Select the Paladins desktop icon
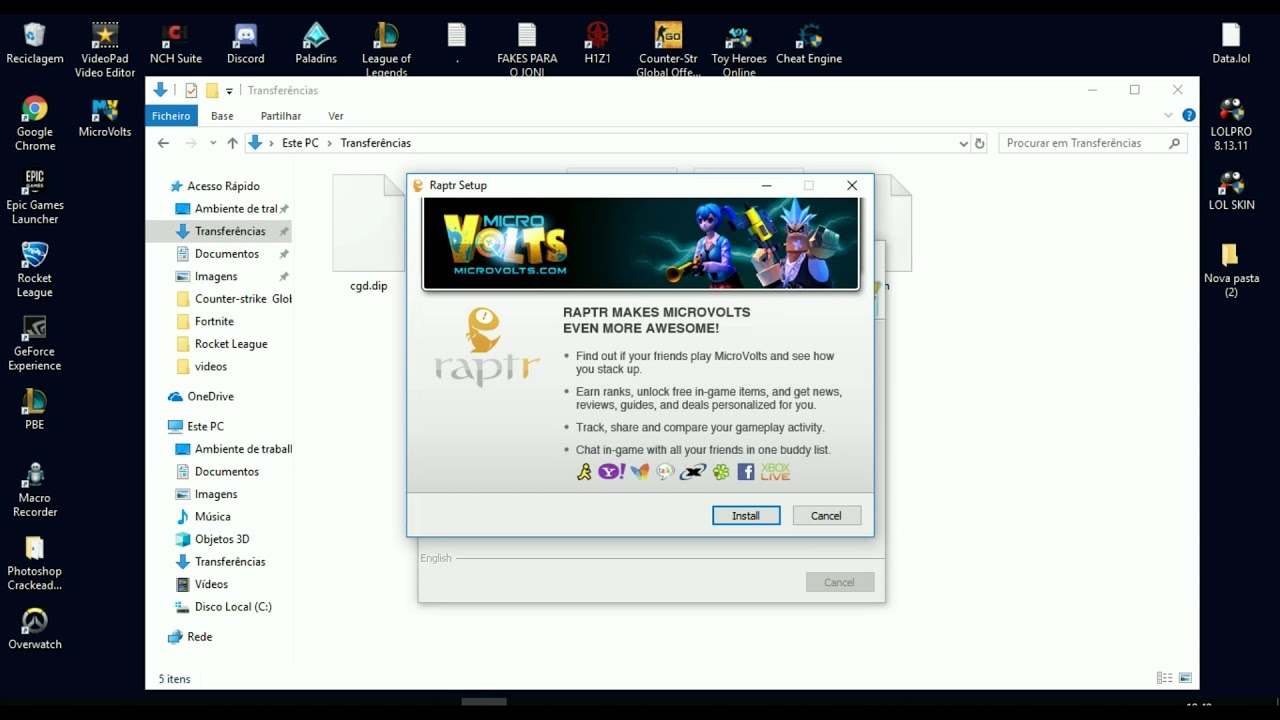1280x720 pixels. [x=316, y=43]
